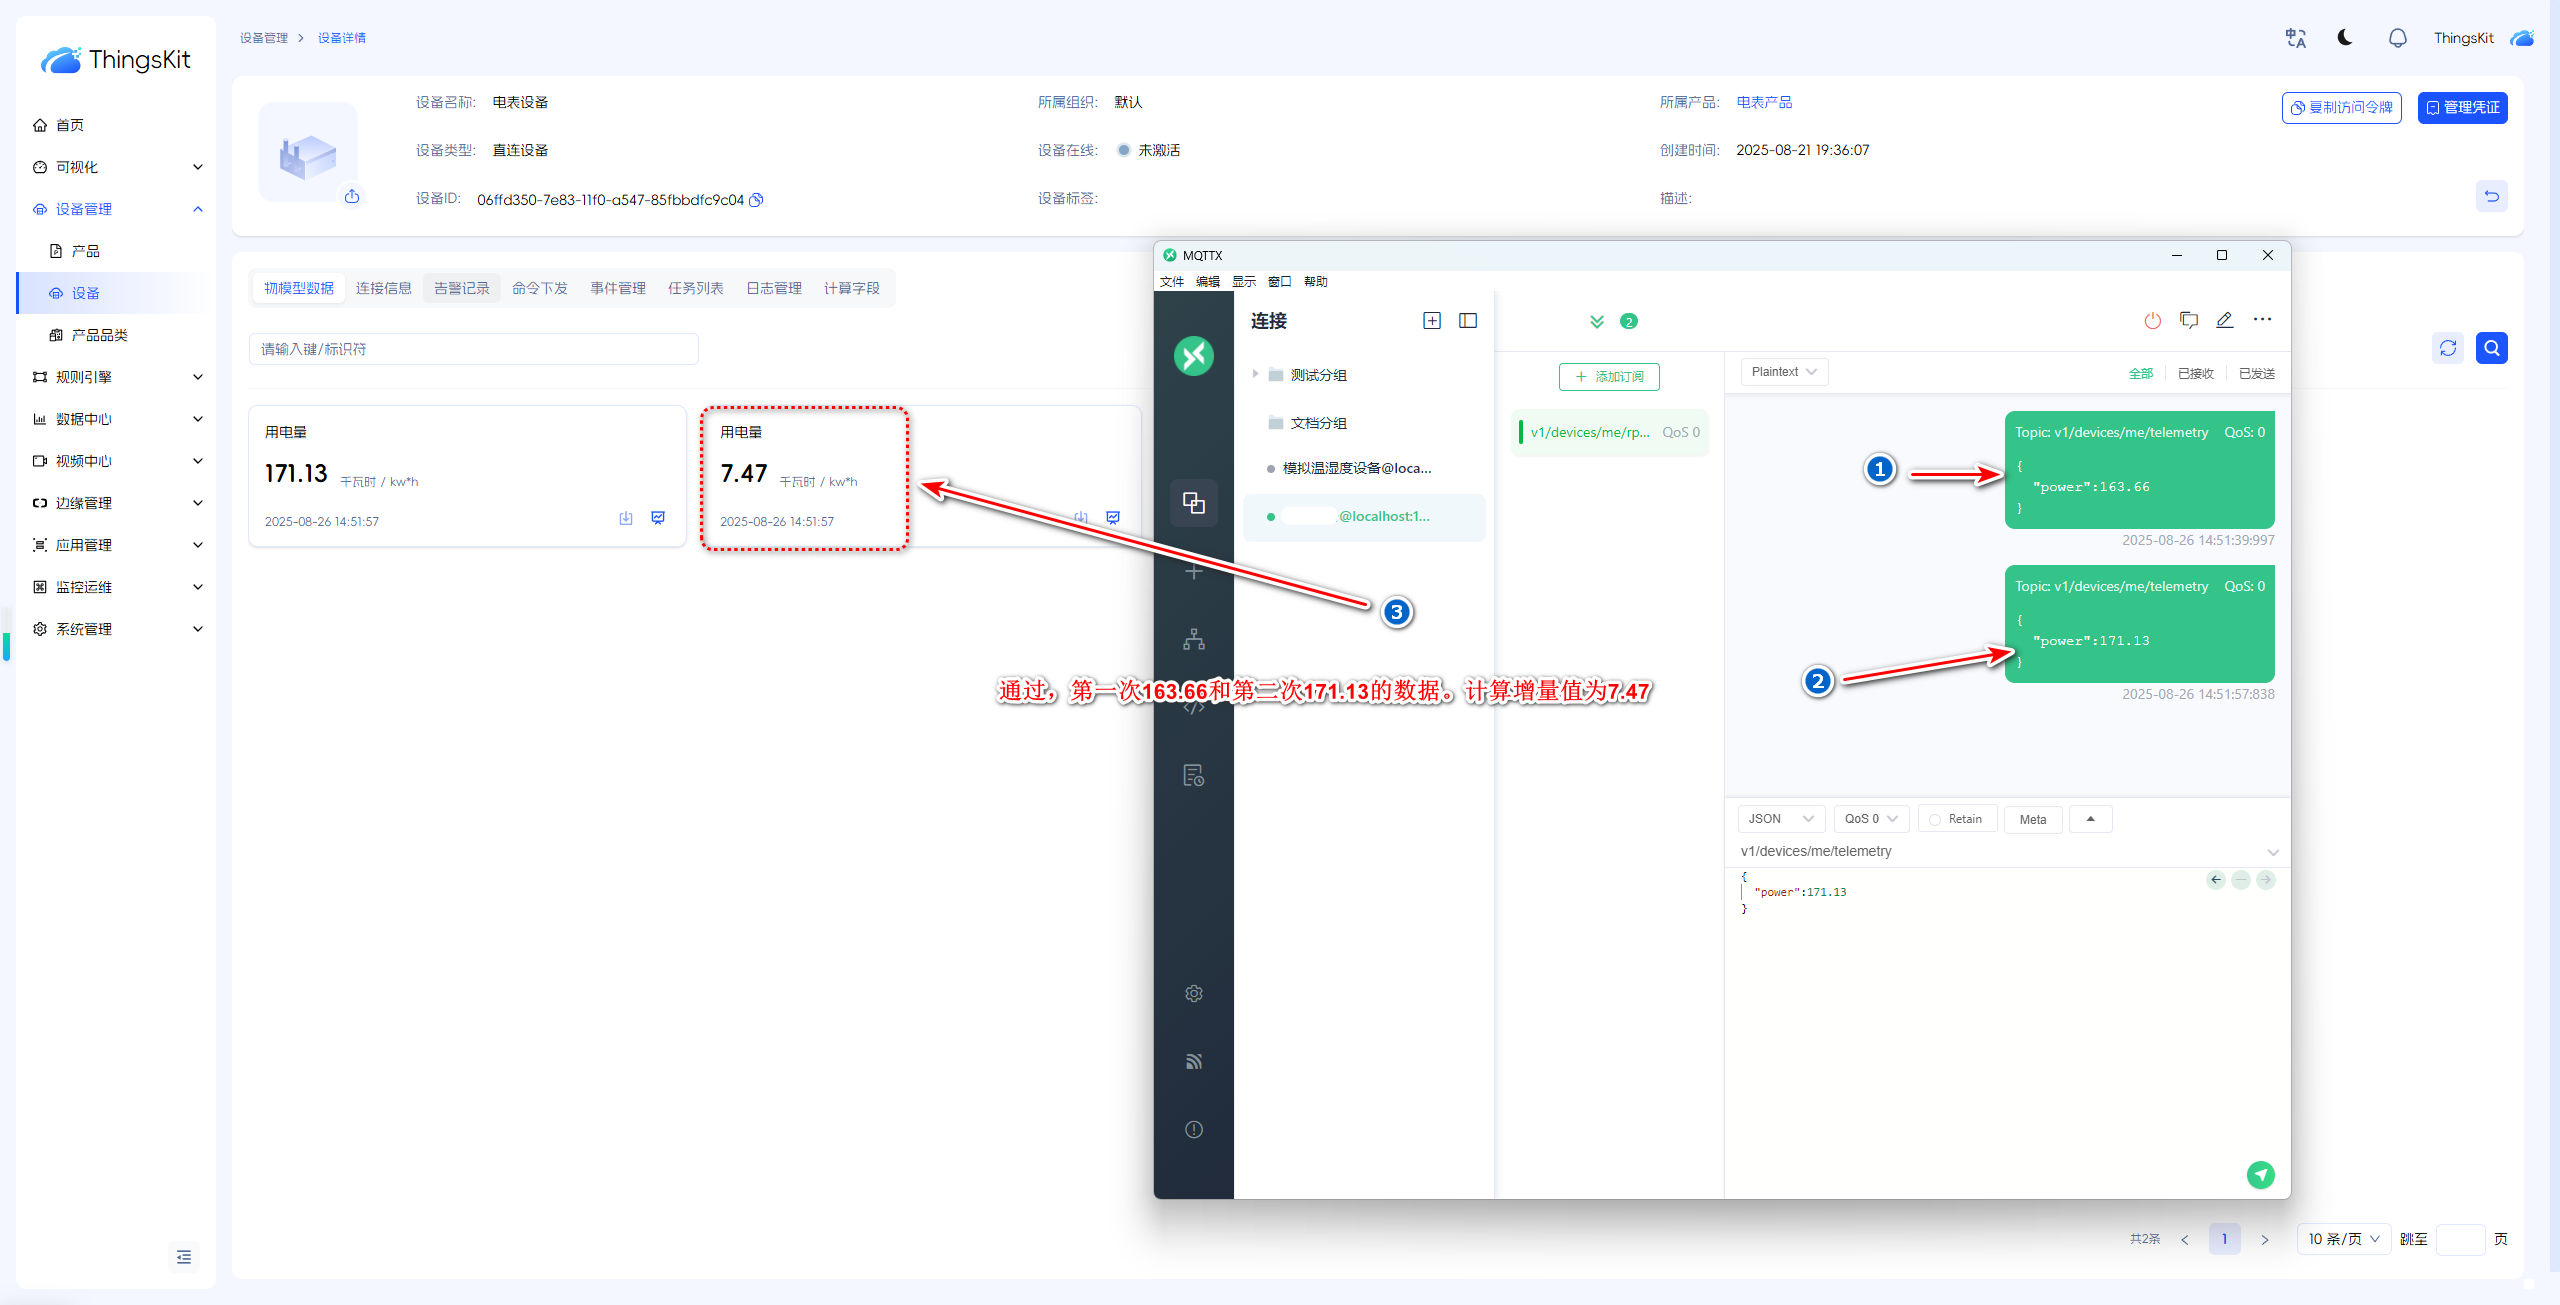This screenshot has height=1305, width=2560.
Task: Click the MQTTX disconnect power icon
Action: 2152,320
